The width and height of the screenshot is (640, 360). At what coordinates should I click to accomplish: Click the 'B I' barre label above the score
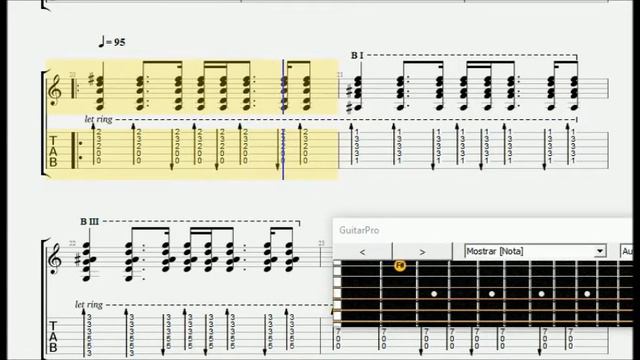(357, 56)
